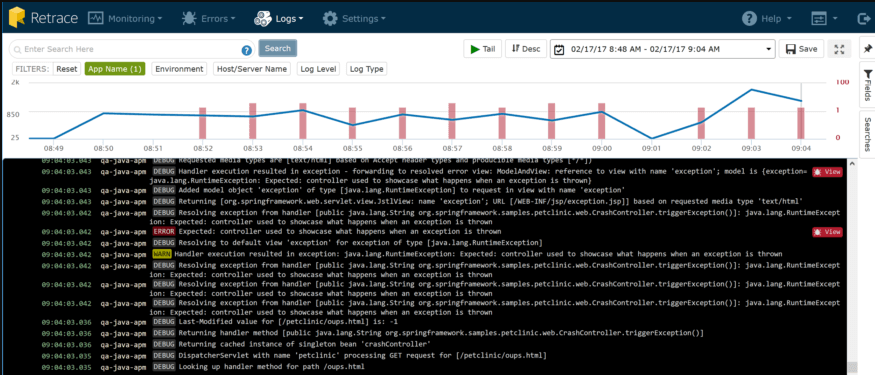This screenshot has width=875, height=375.
Task: Click the logout arrow icon
Action: (x=863, y=18)
